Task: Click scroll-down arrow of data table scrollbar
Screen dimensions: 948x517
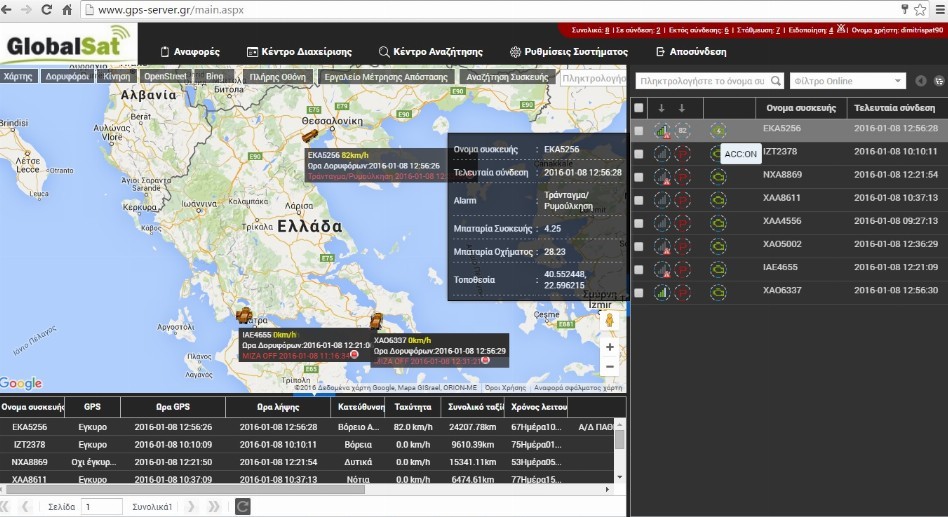Action: (x=619, y=477)
